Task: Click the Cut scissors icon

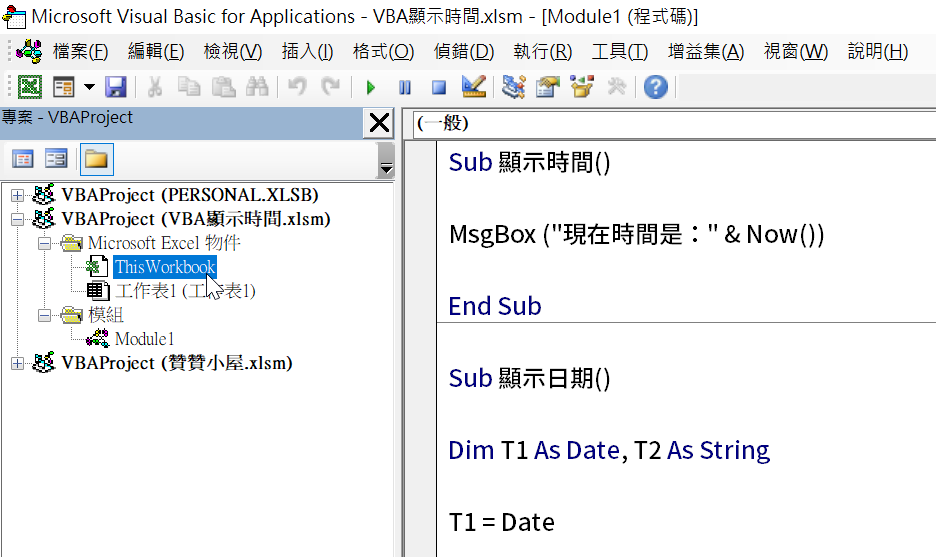Action: [155, 87]
